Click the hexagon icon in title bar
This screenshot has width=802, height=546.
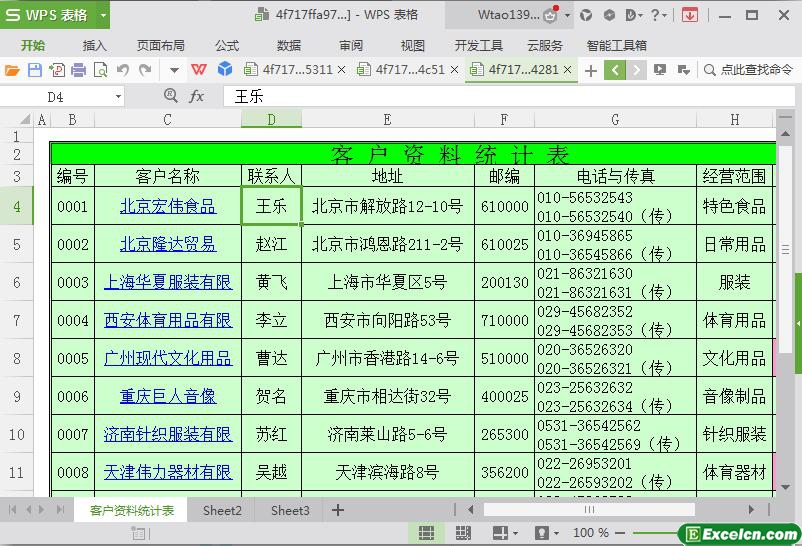[x=609, y=15]
